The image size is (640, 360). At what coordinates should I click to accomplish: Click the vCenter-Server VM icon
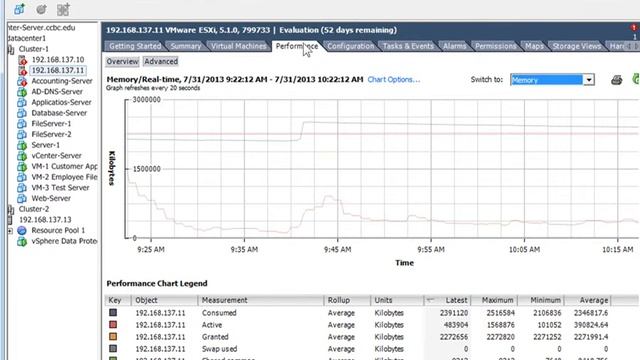[x=22, y=156]
